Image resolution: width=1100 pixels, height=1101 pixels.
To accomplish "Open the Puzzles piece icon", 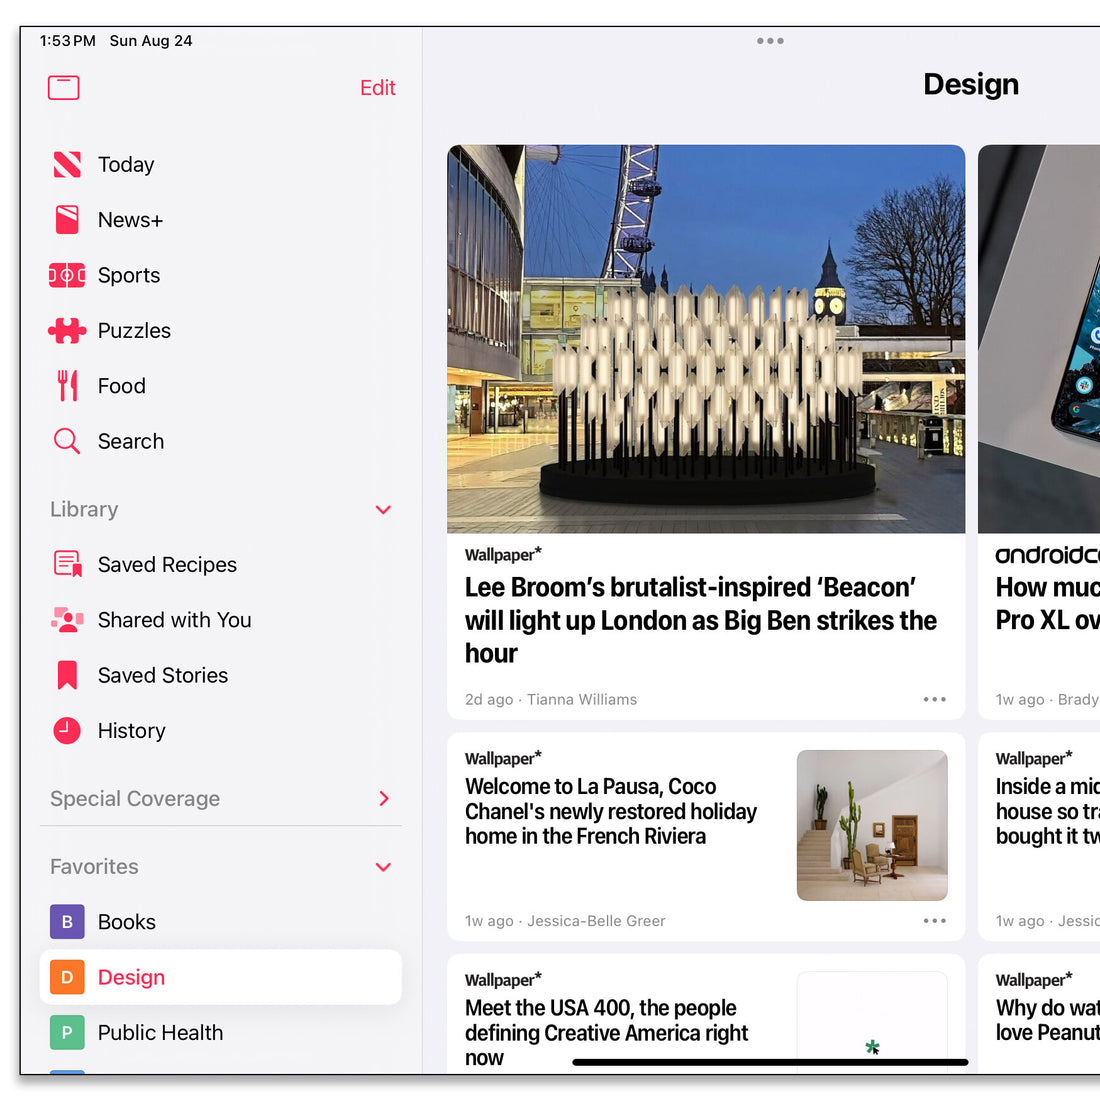I will coord(67,331).
